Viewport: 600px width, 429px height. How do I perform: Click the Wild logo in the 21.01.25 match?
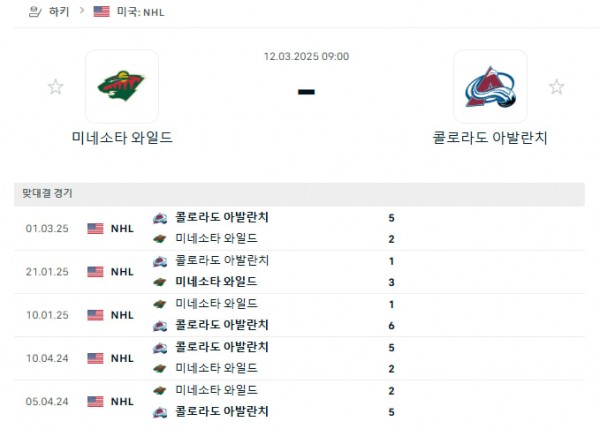point(159,282)
